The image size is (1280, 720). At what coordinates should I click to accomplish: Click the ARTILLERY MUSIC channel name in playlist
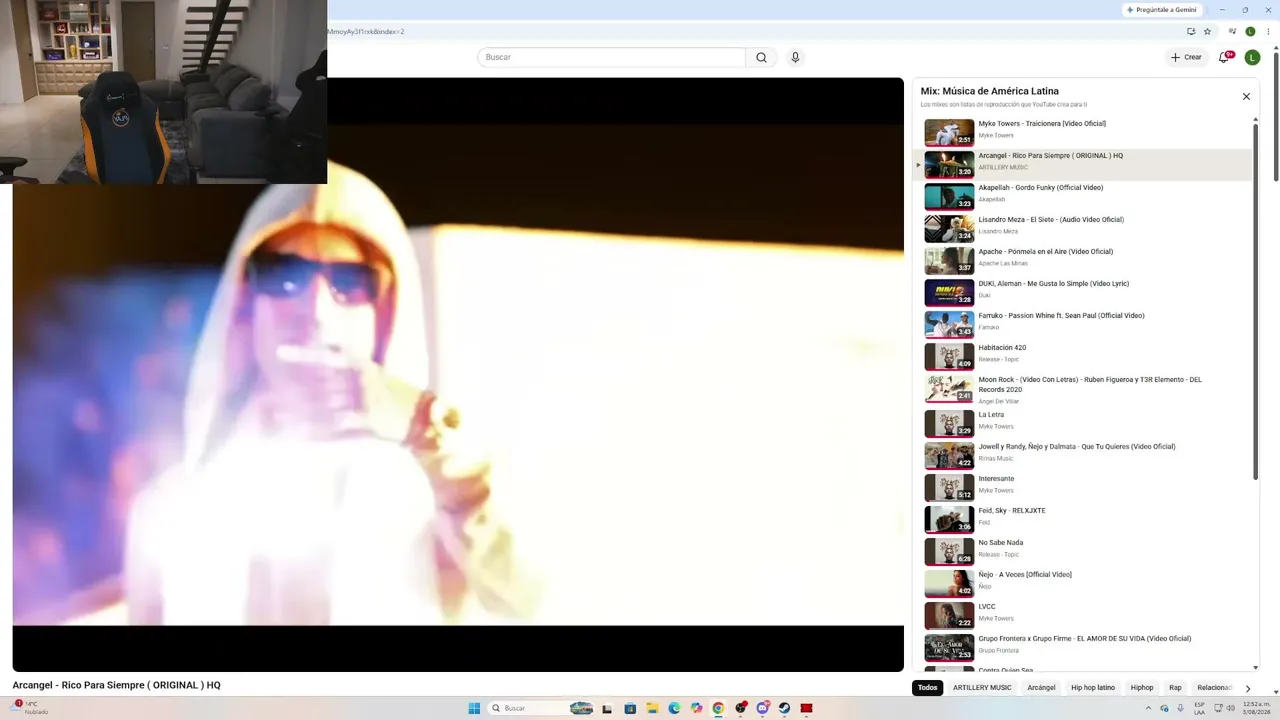click(x=1003, y=167)
